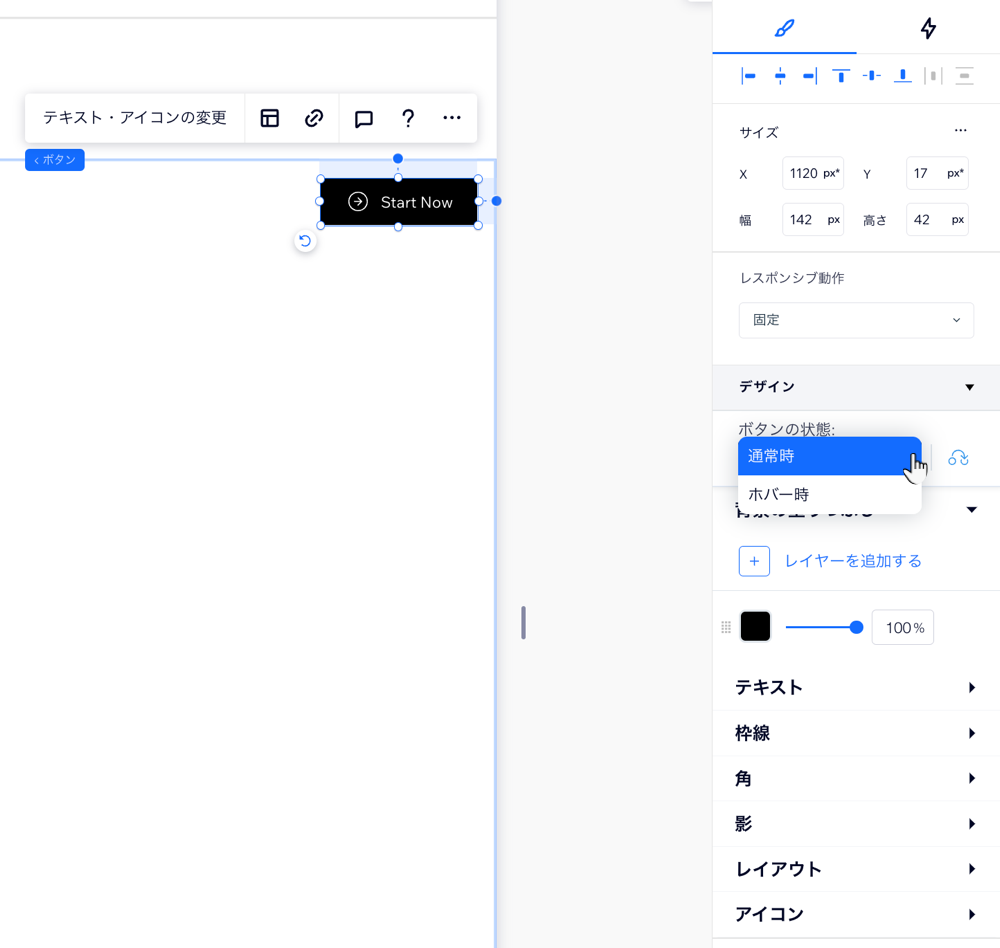Expand the アイコン section
The width and height of the screenshot is (1000, 948).
[856, 914]
